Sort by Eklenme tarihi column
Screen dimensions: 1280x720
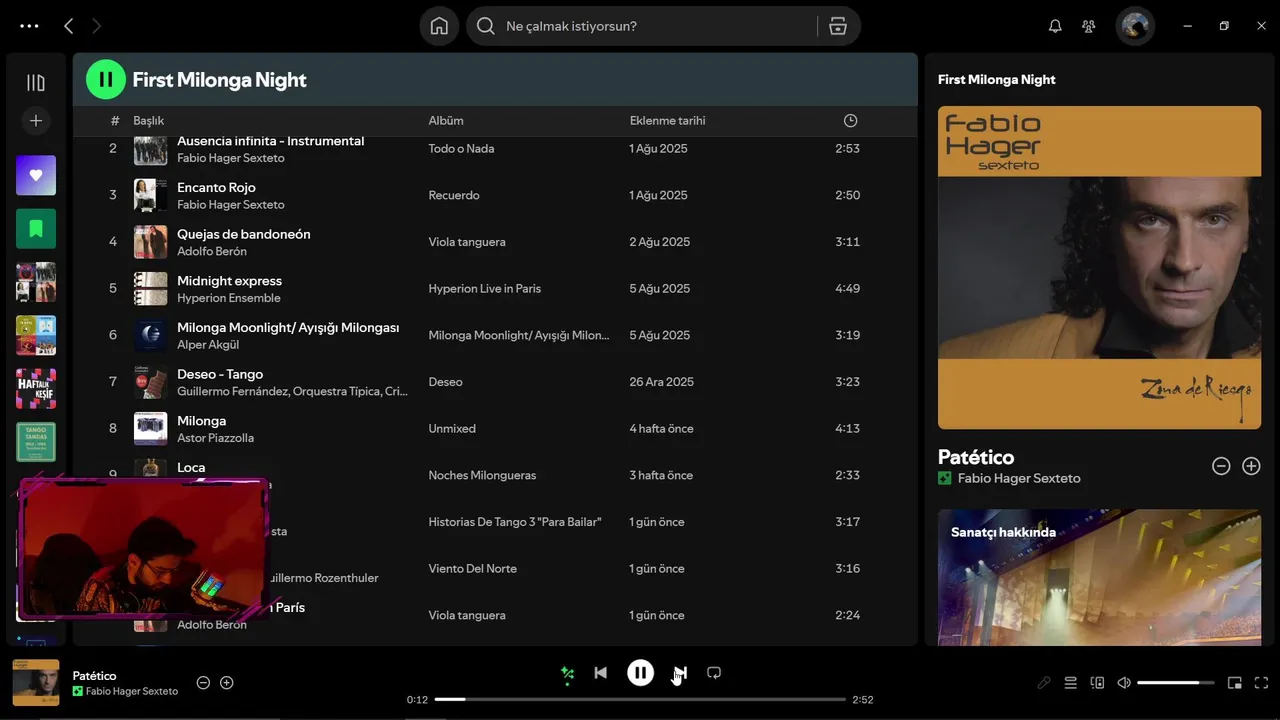[667, 121]
